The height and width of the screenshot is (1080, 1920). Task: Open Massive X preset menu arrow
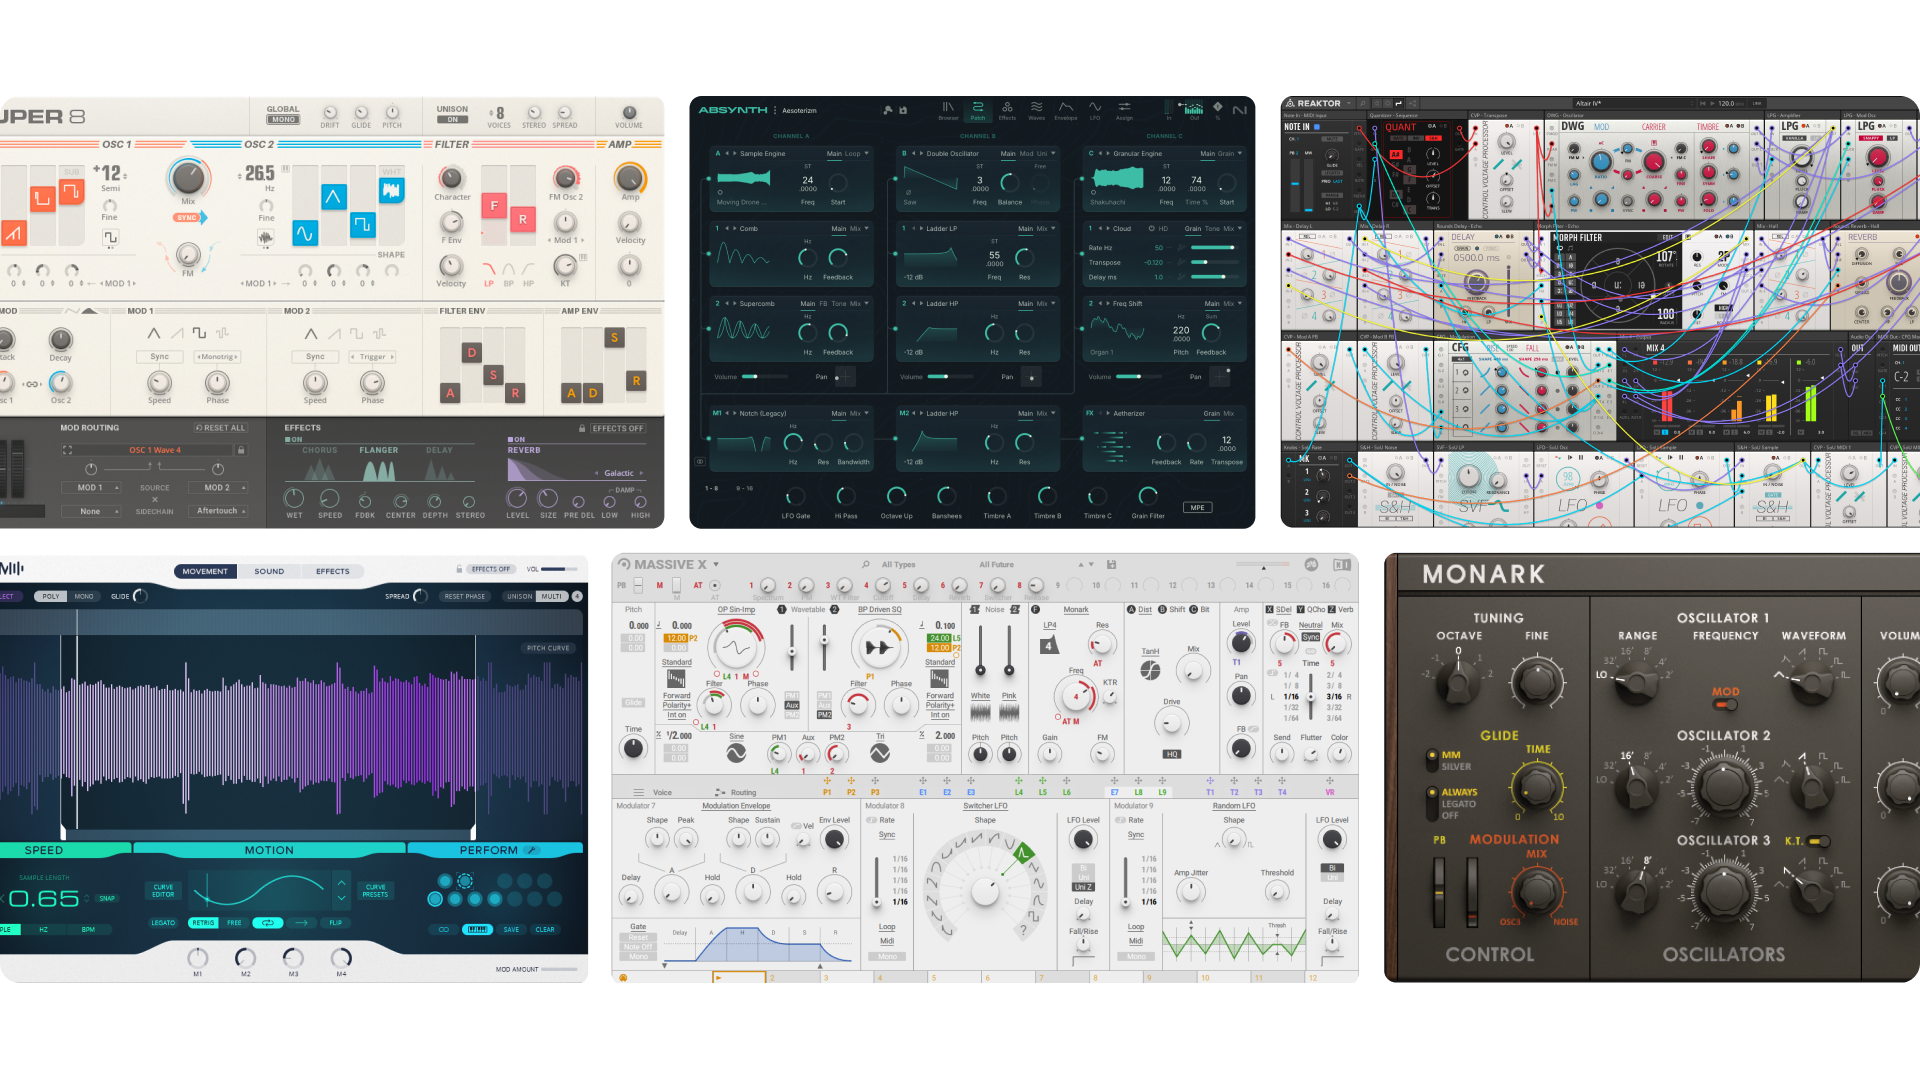[x=716, y=565]
